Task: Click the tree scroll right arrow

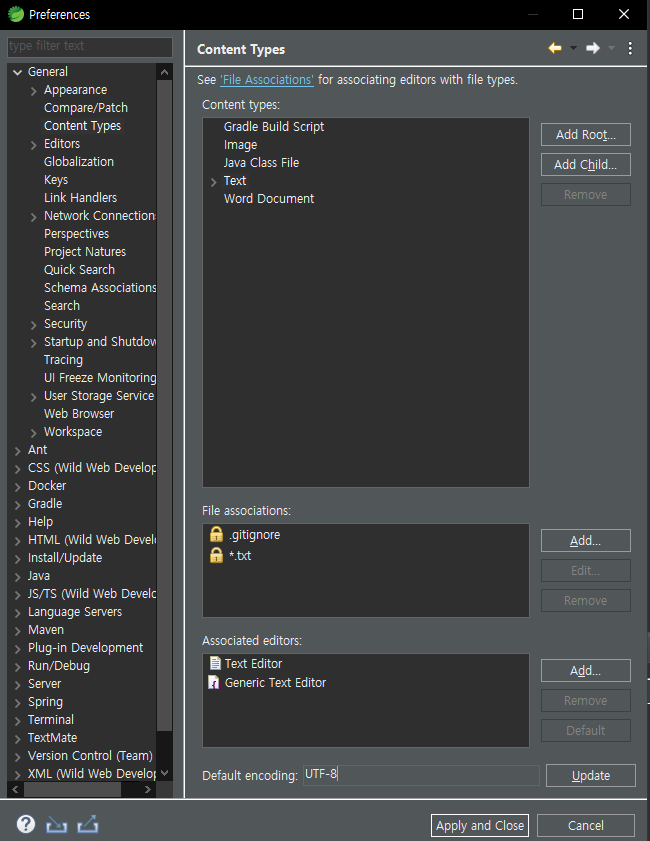Action: (148, 790)
